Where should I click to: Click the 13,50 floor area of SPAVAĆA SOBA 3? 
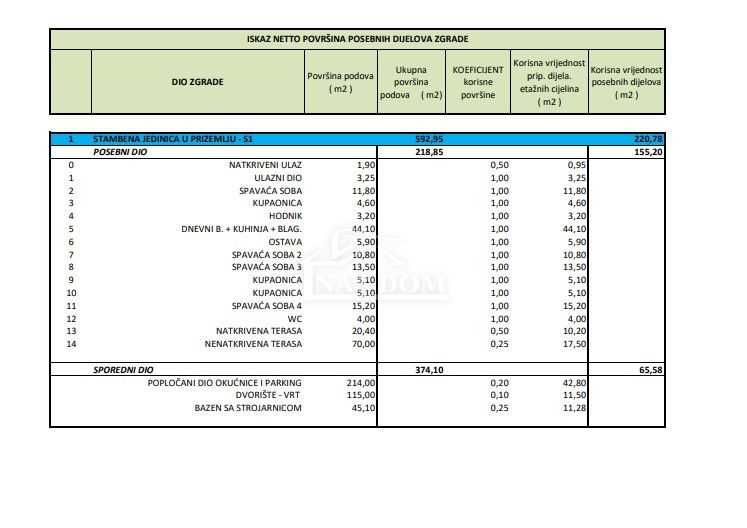click(x=363, y=267)
